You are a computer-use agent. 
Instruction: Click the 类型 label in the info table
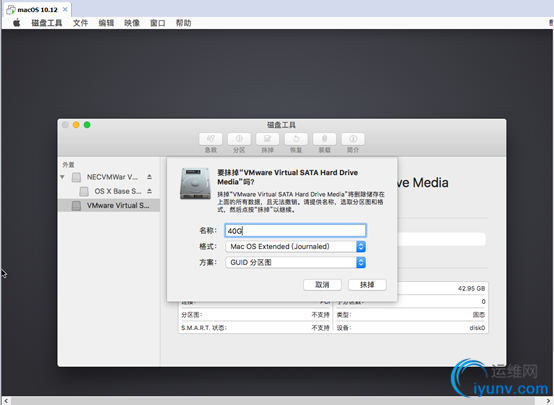pyautogui.click(x=344, y=315)
